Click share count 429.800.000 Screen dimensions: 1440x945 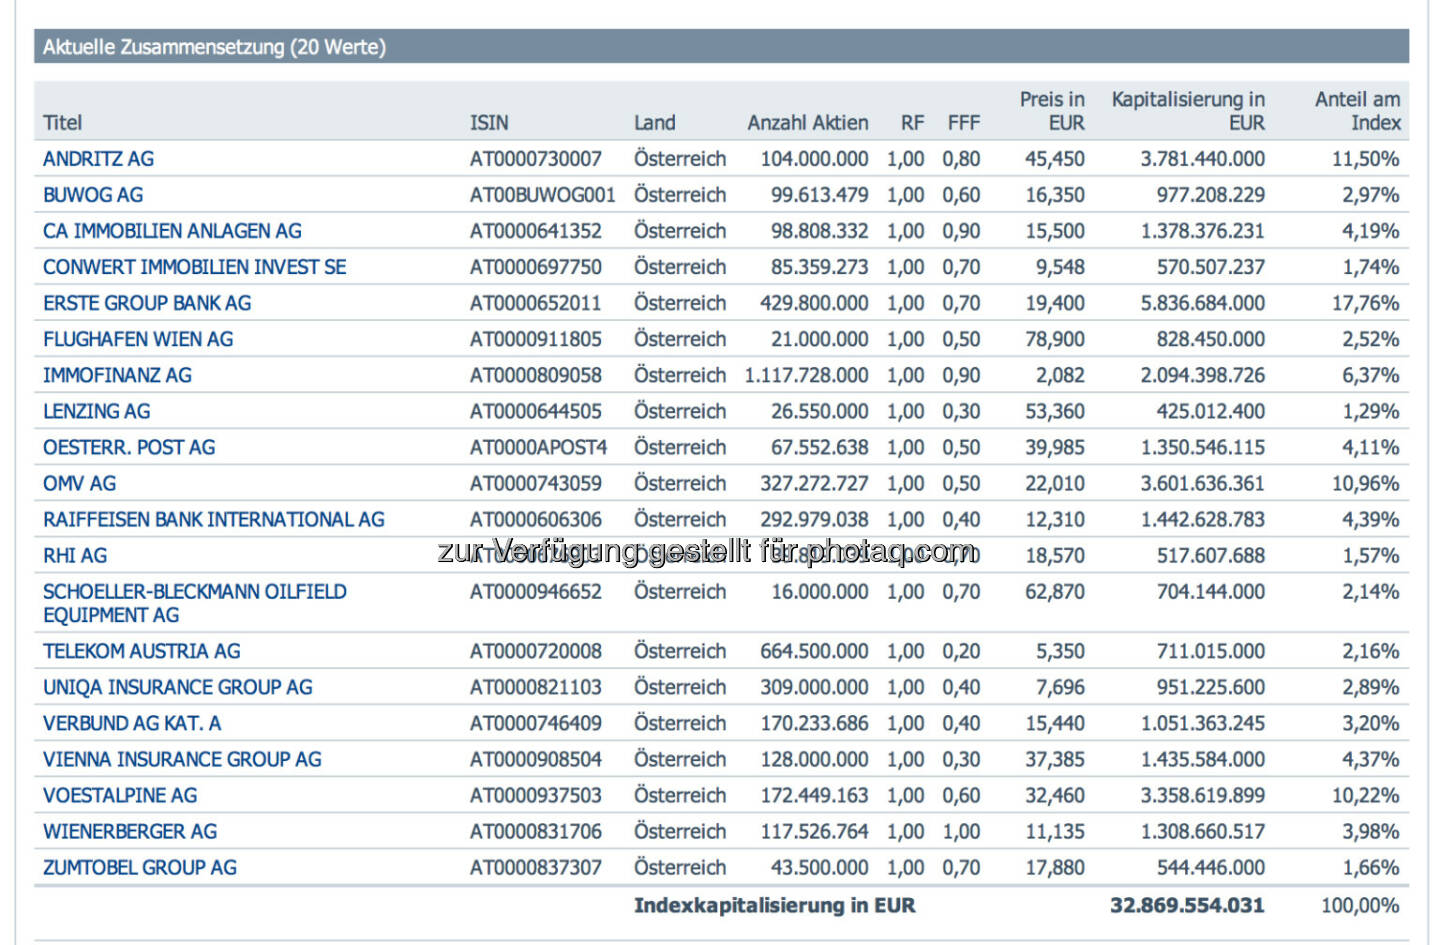(x=814, y=303)
